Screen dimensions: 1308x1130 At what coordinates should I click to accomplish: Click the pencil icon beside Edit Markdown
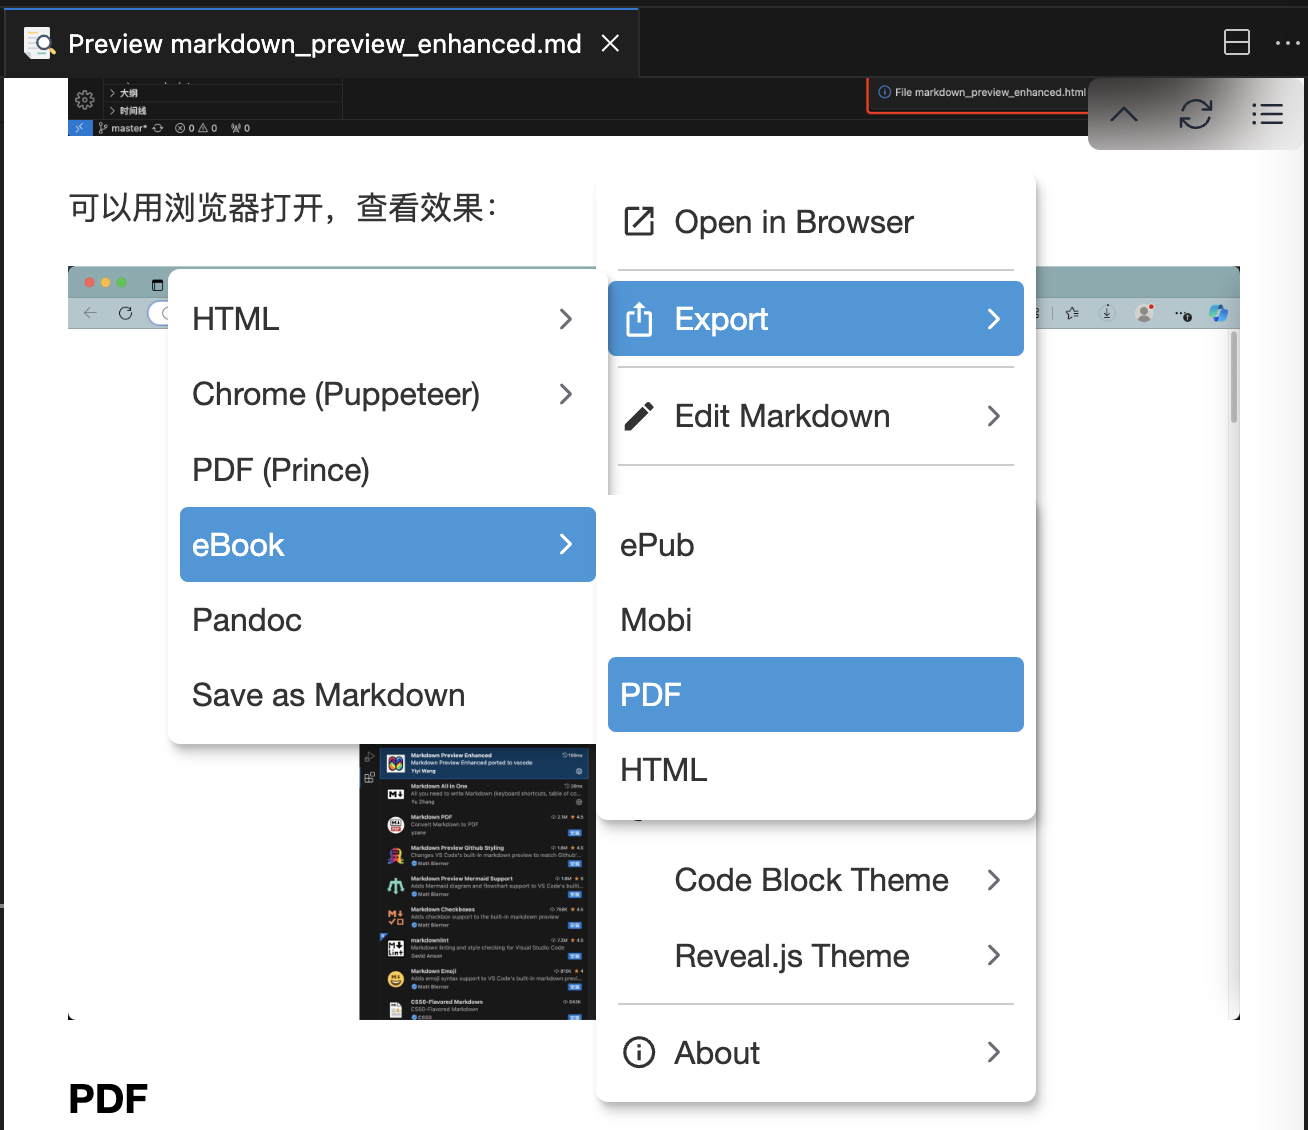coord(639,416)
